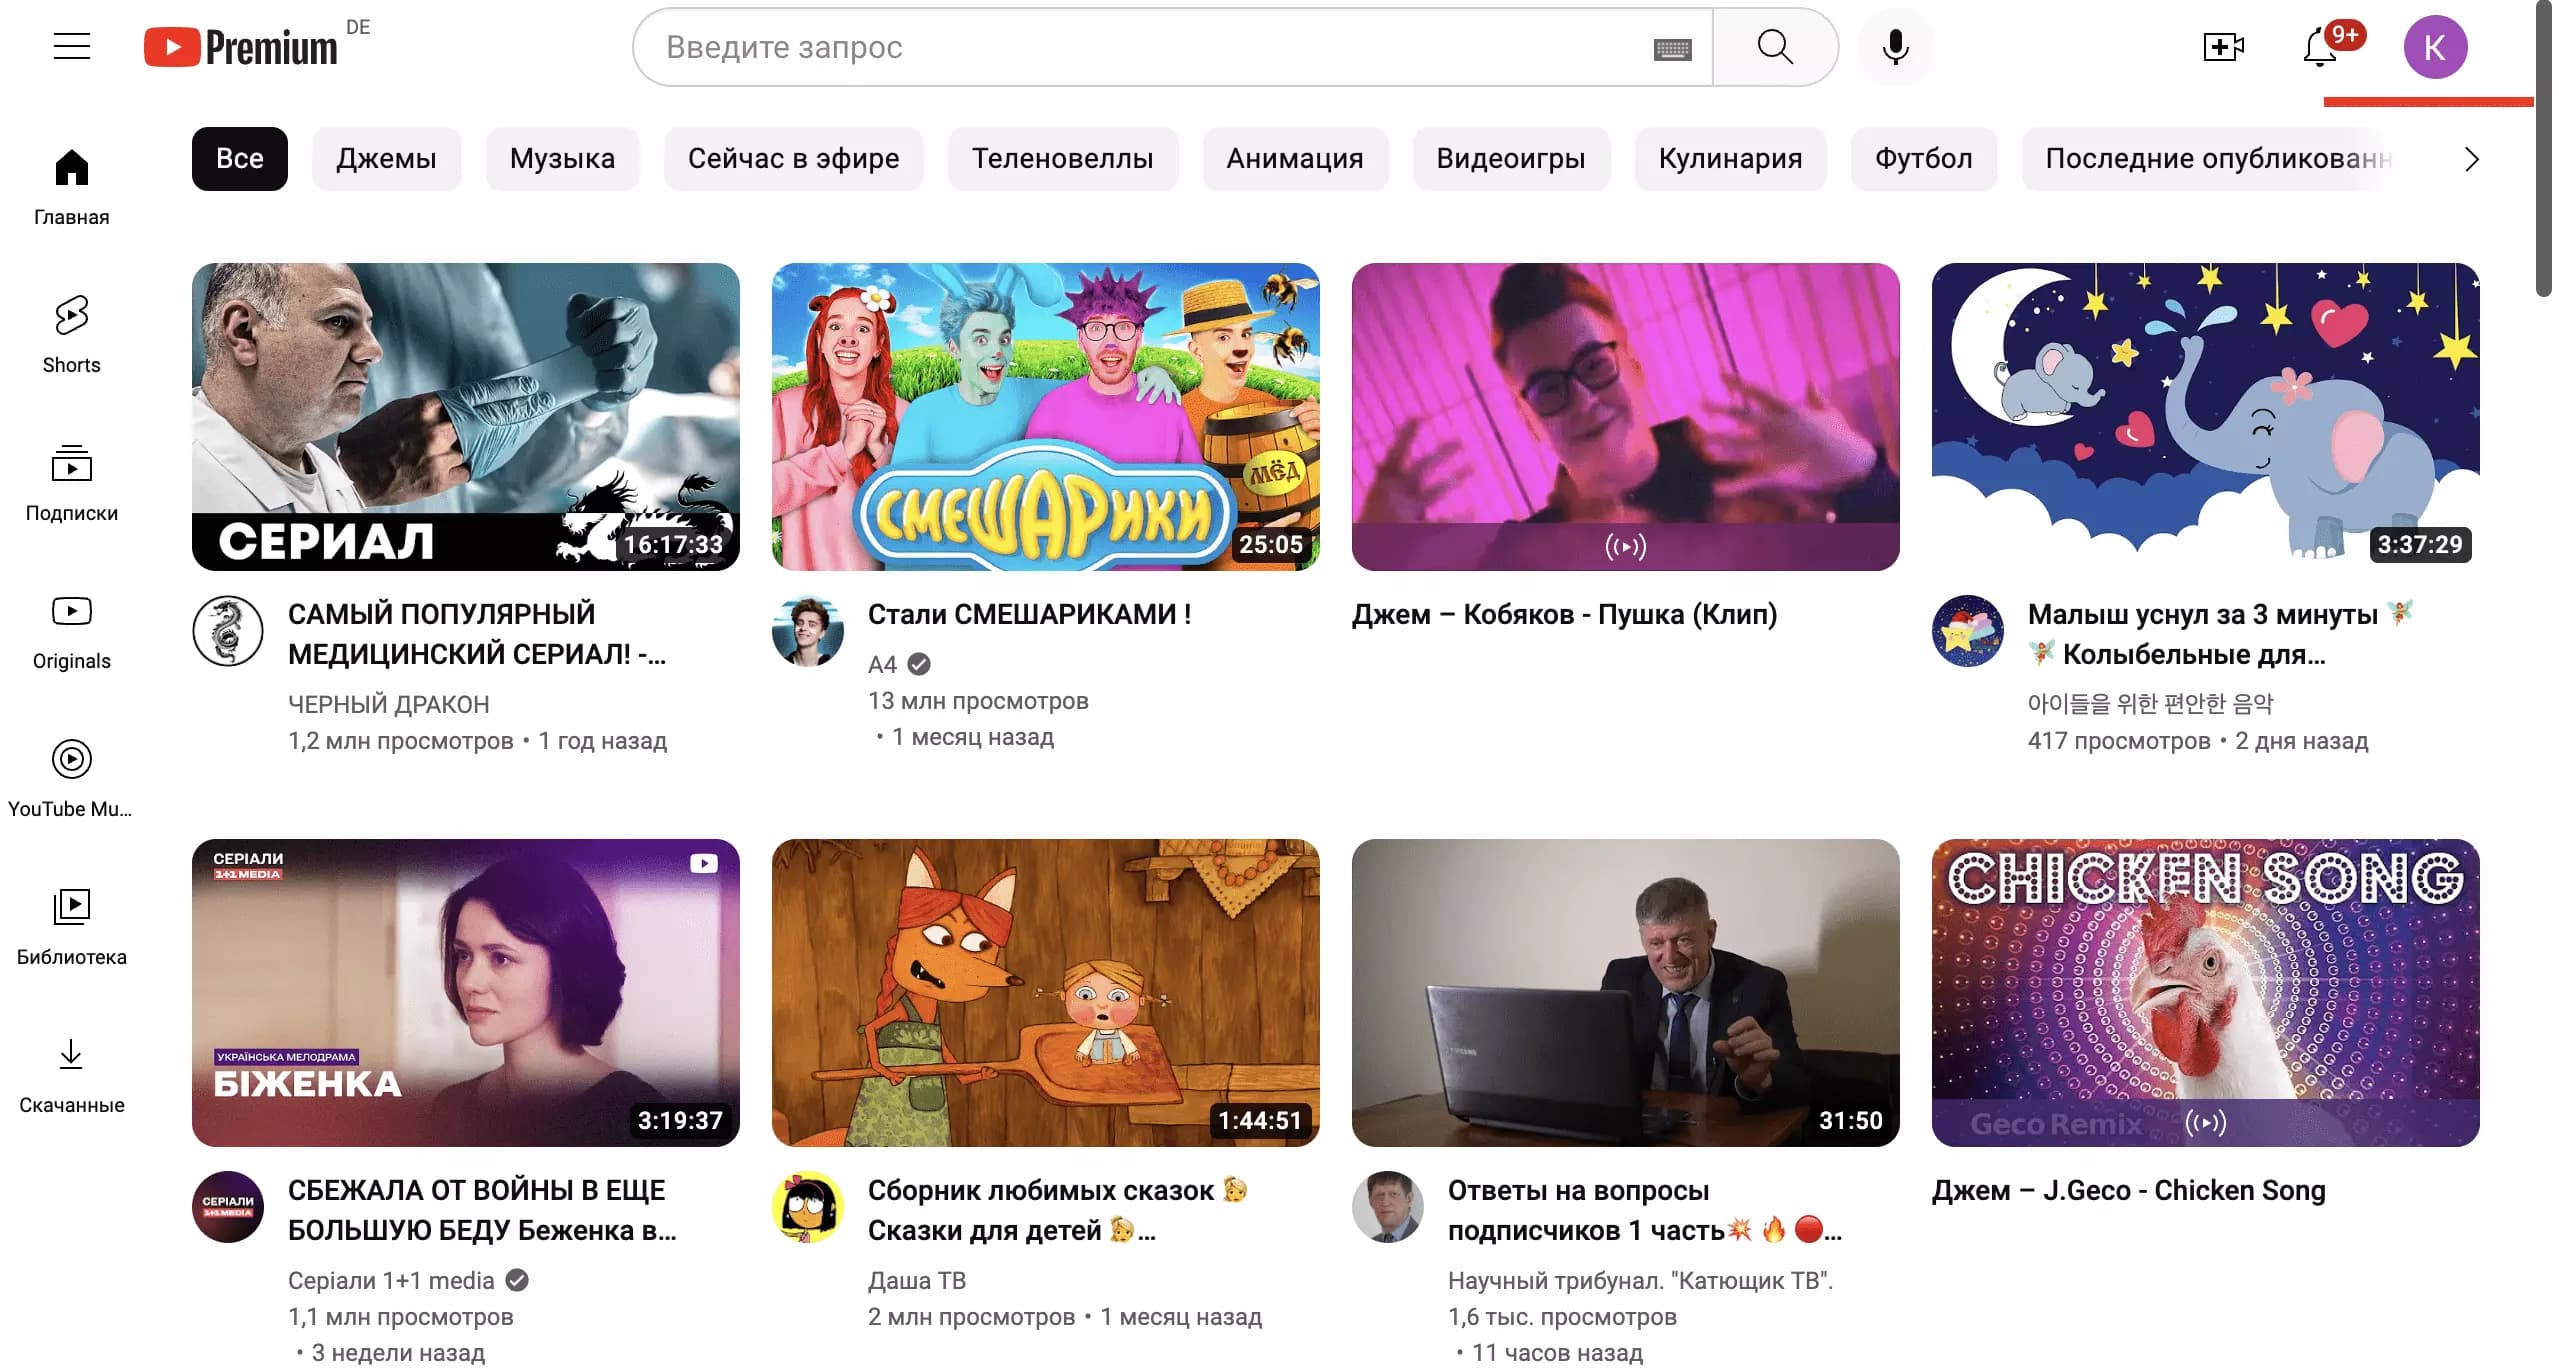Open Научный трибунал channel name

click(1640, 1280)
